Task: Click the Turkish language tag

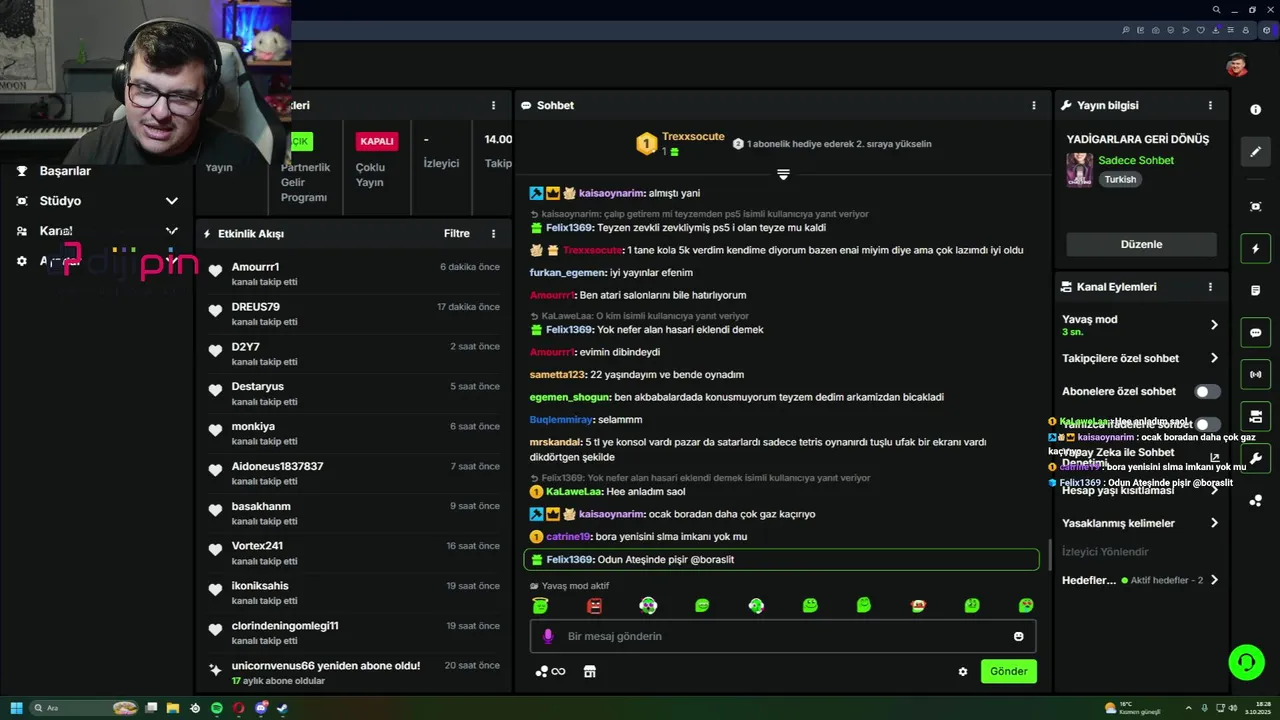Action: click(x=1120, y=180)
